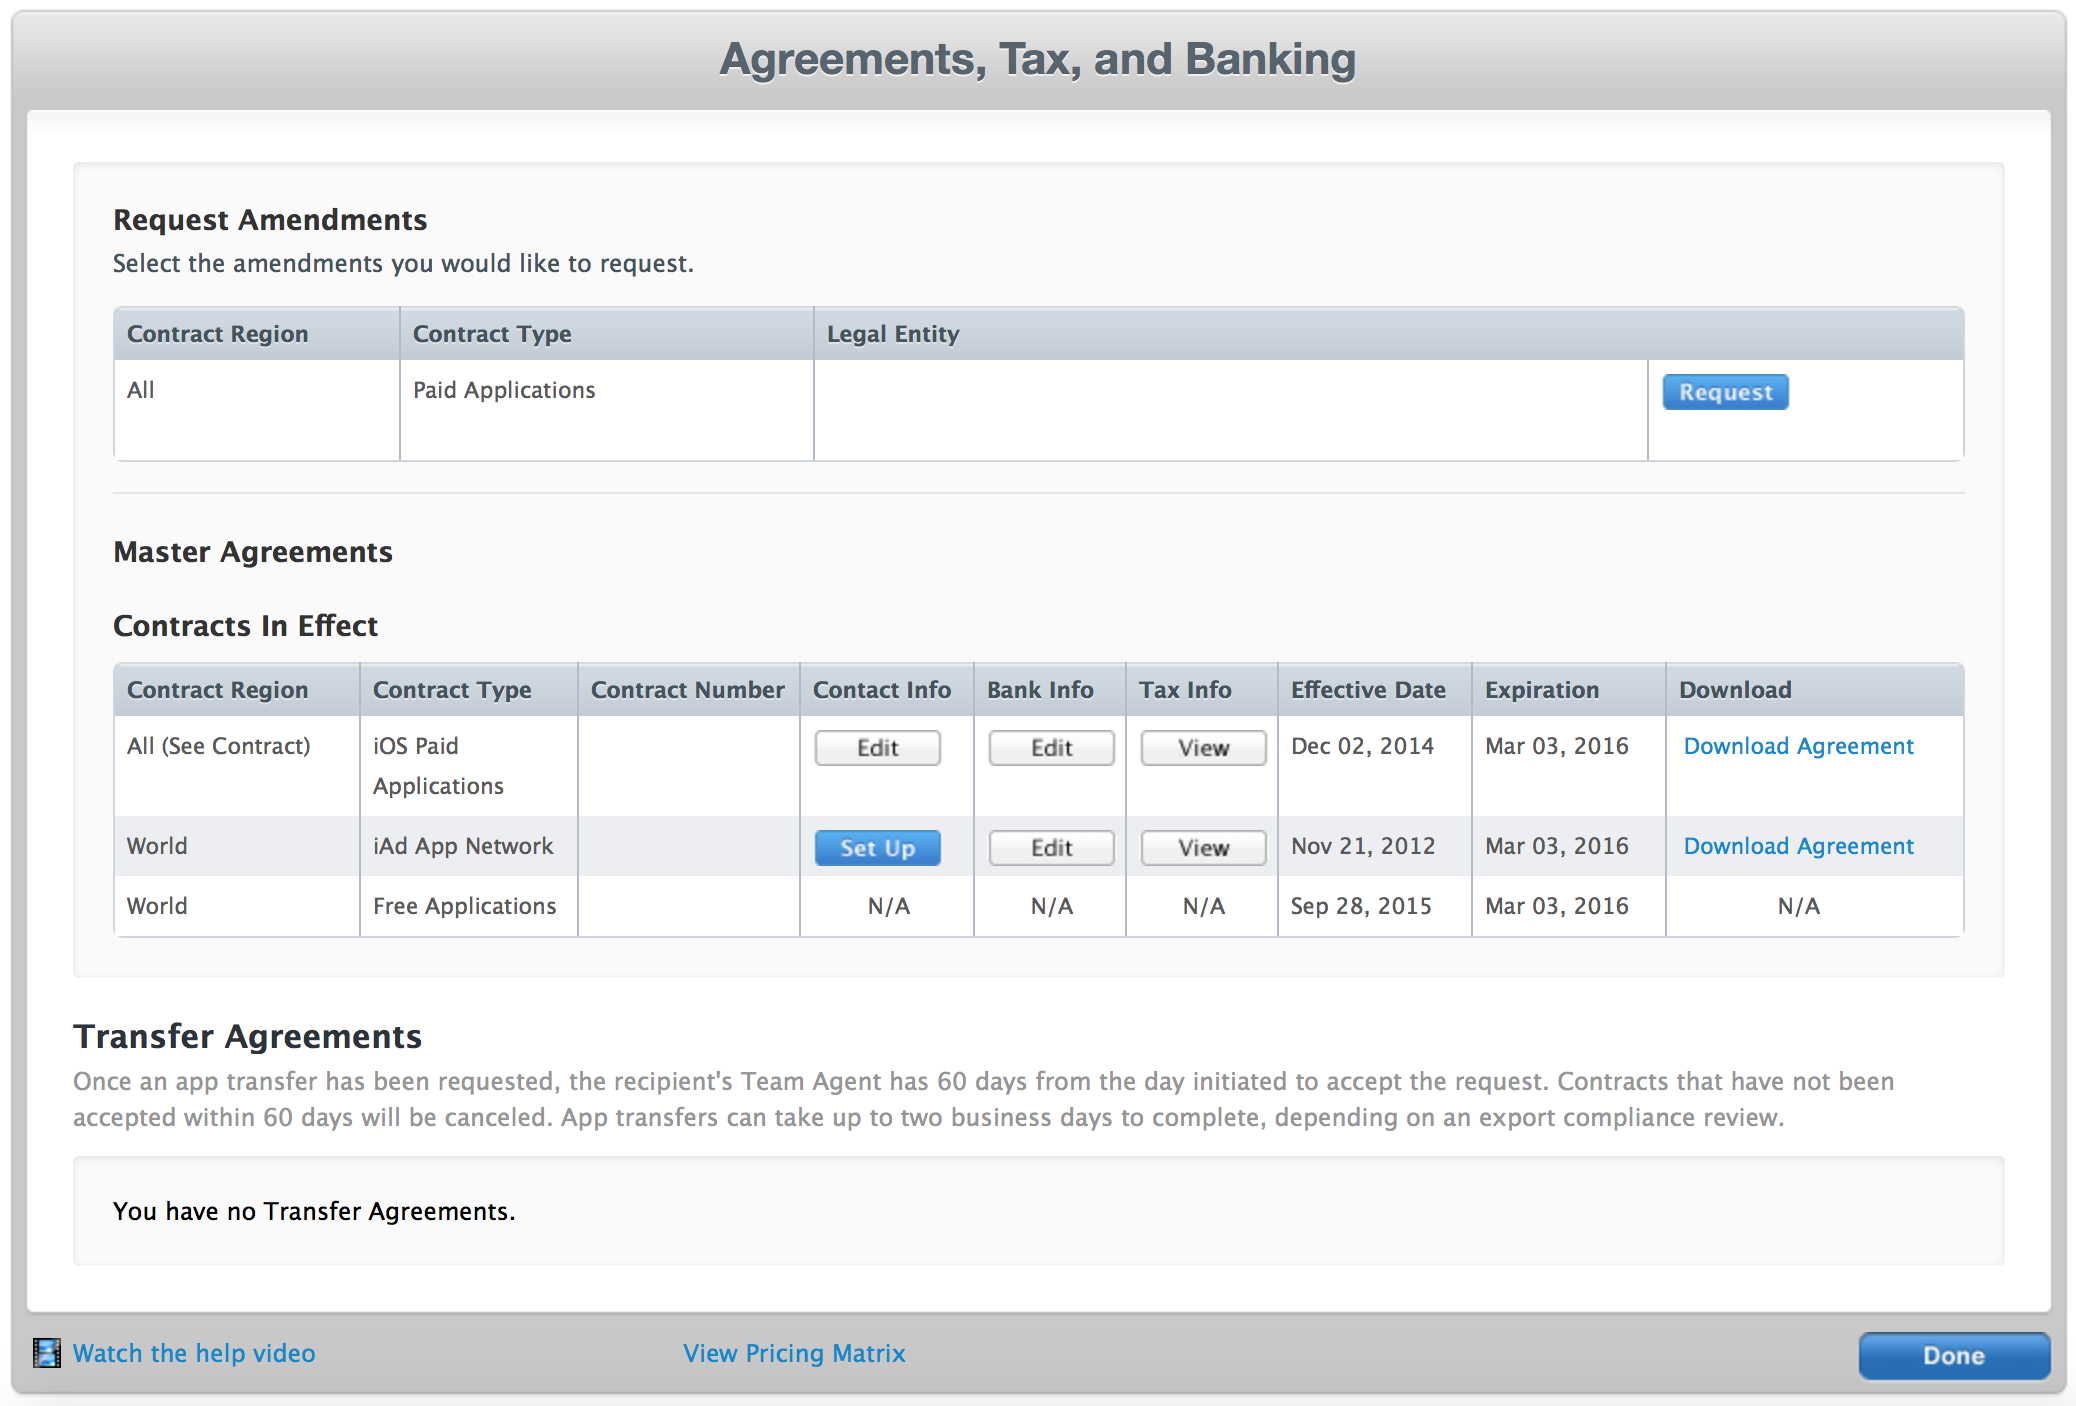Screen dimensions: 2076x1406
Task: Click Request for the Paid Applications amendment
Action: (1725, 392)
